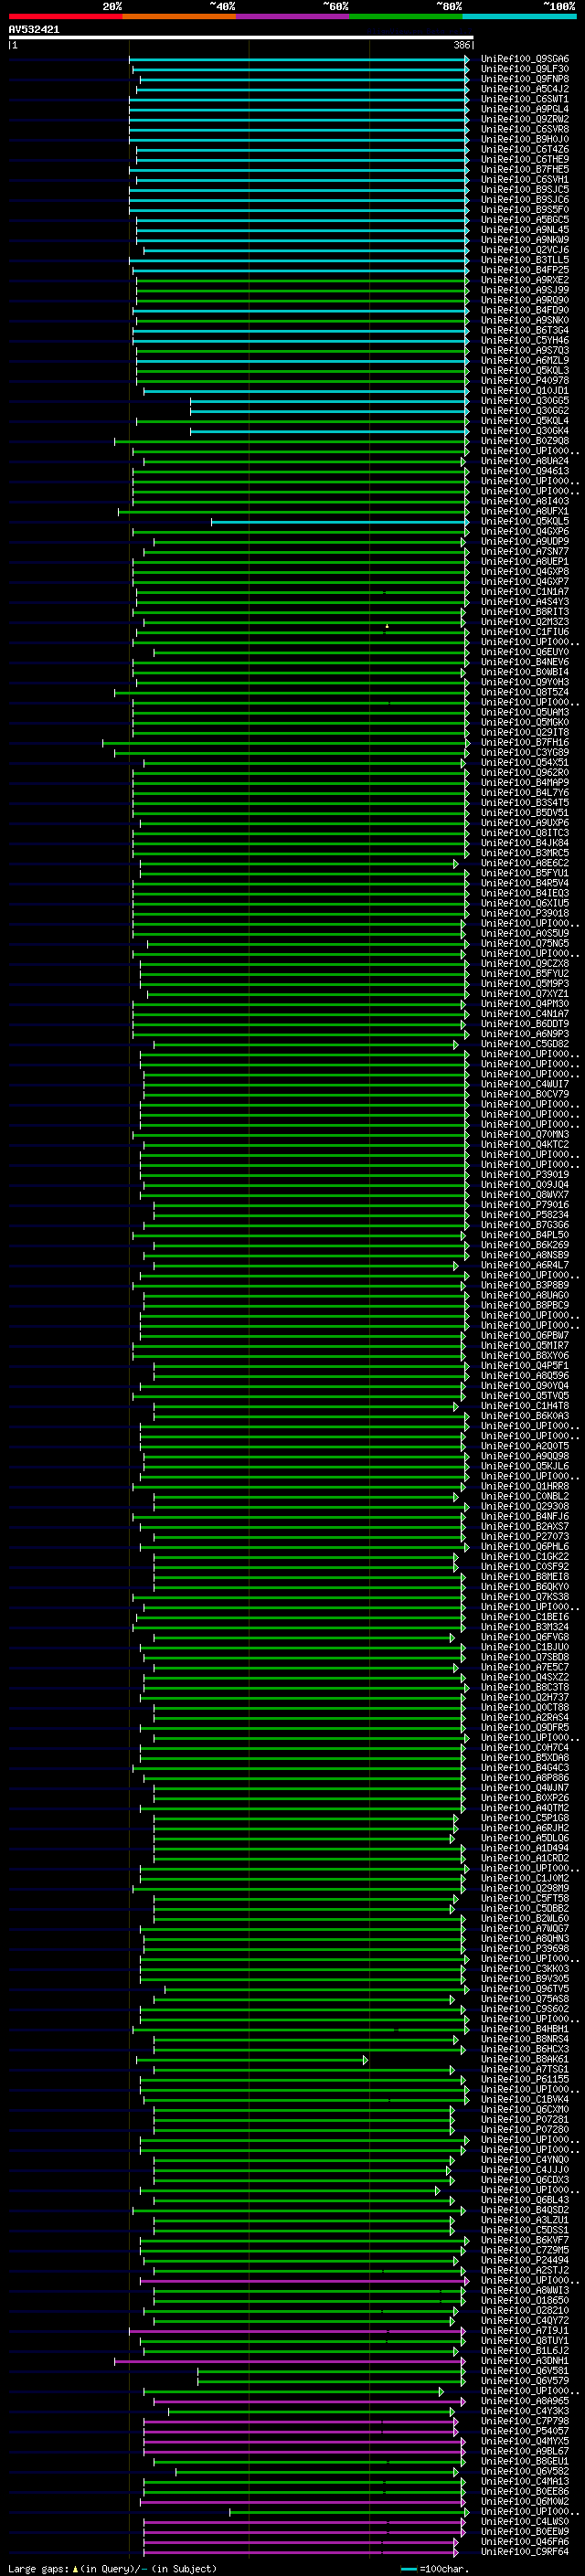Viewport: 585px width, 2576px height.
Task: Click the UniRef100_C6SVR8 label
Action: coord(525,129)
